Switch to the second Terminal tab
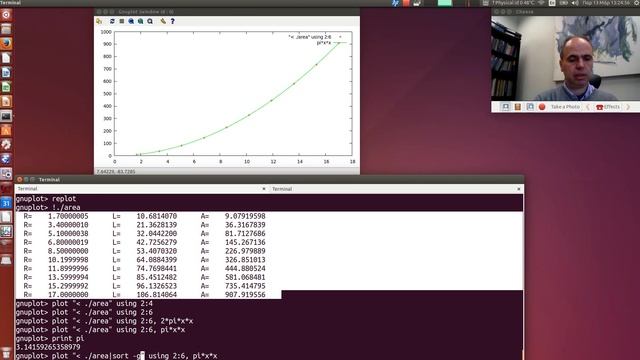Image resolution: width=640 pixels, height=360 pixels. point(396,189)
